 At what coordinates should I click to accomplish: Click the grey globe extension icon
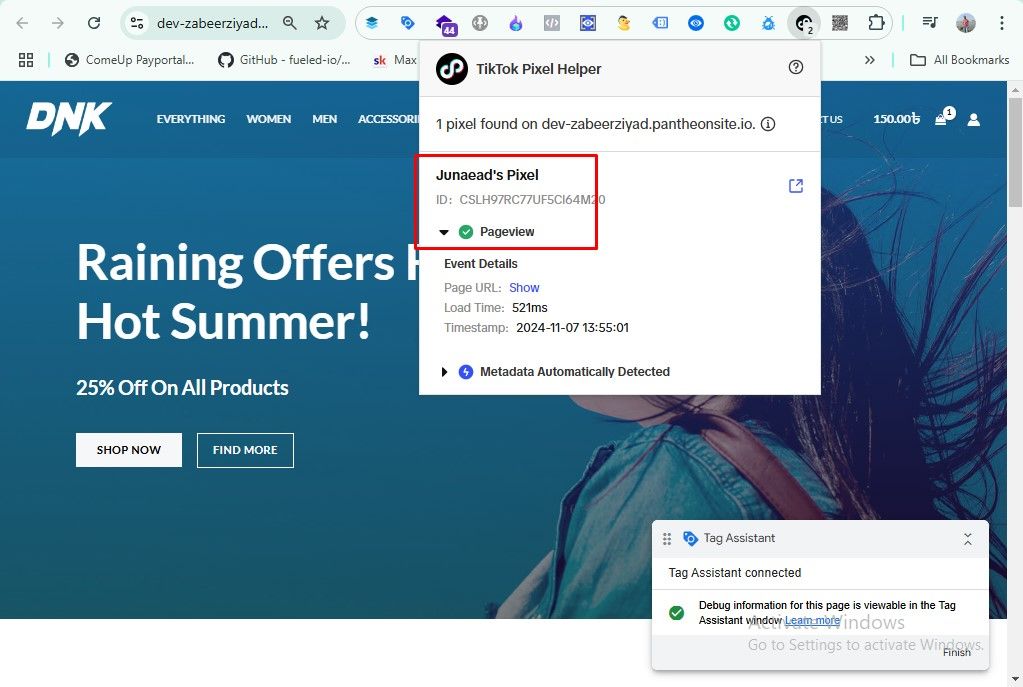[480, 23]
